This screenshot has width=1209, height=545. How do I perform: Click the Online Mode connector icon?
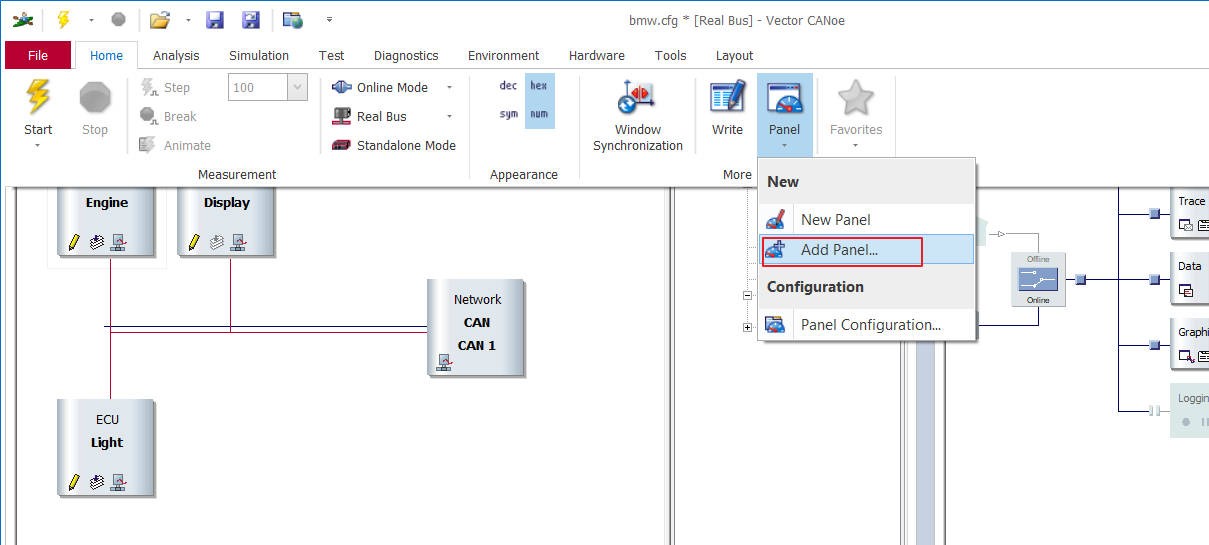(x=342, y=87)
